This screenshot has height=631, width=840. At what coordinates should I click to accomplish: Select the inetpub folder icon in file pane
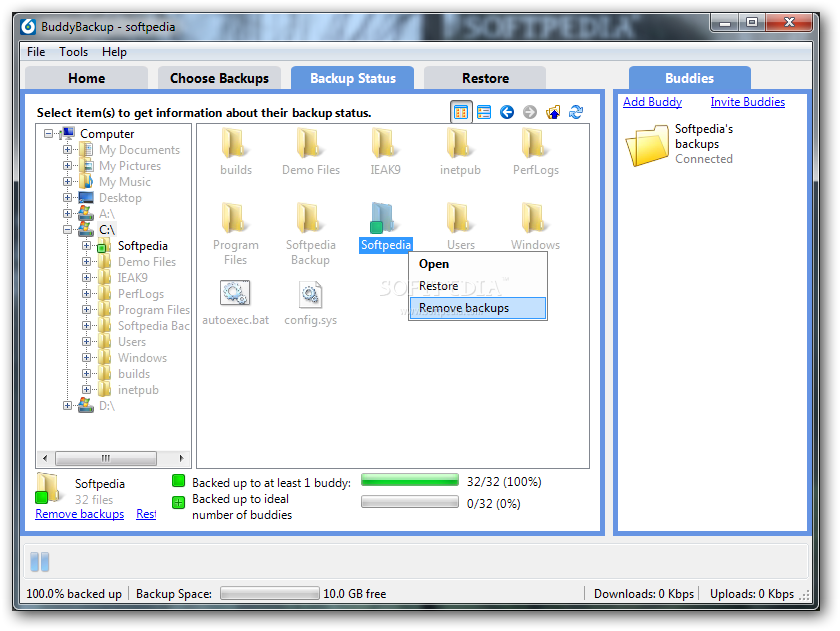[460, 143]
